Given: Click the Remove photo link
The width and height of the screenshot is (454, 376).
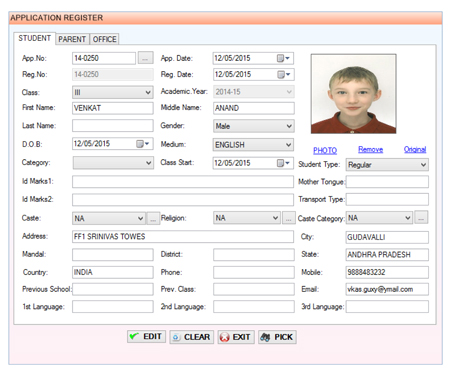Looking at the screenshot, I should [x=371, y=150].
